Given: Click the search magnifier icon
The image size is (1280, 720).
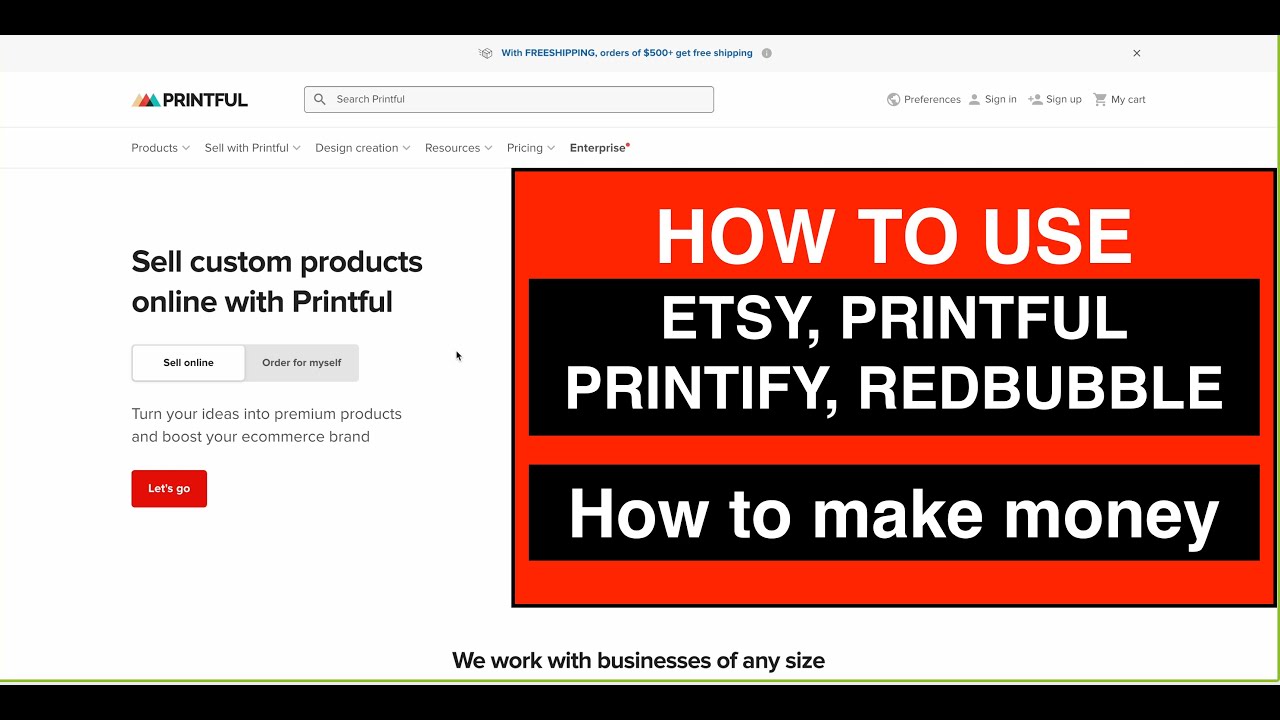Looking at the screenshot, I should [320, 99].
